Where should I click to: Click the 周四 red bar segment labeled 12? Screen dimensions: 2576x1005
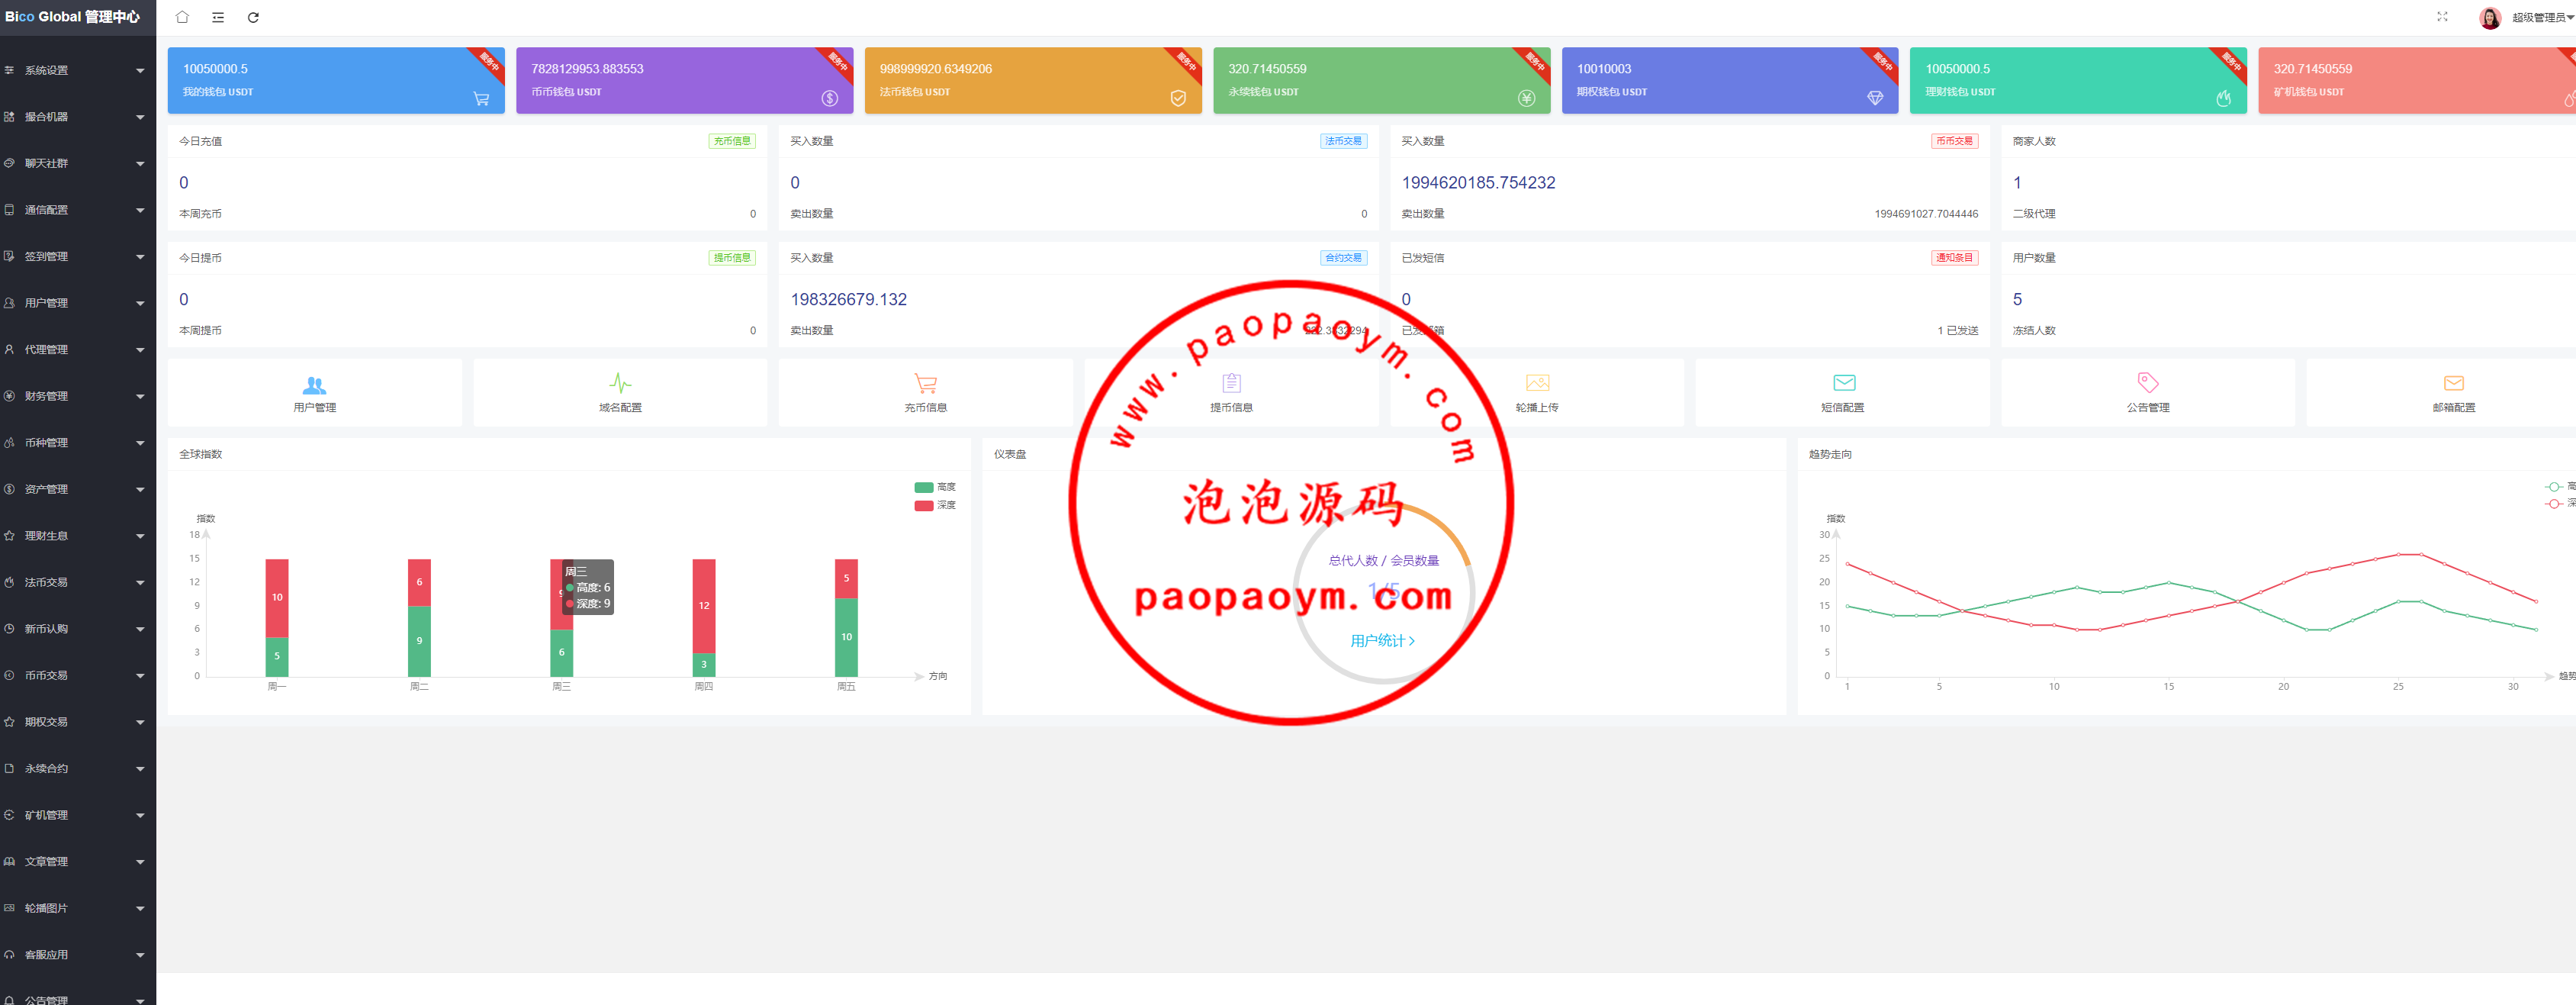(x=704, y=606)
